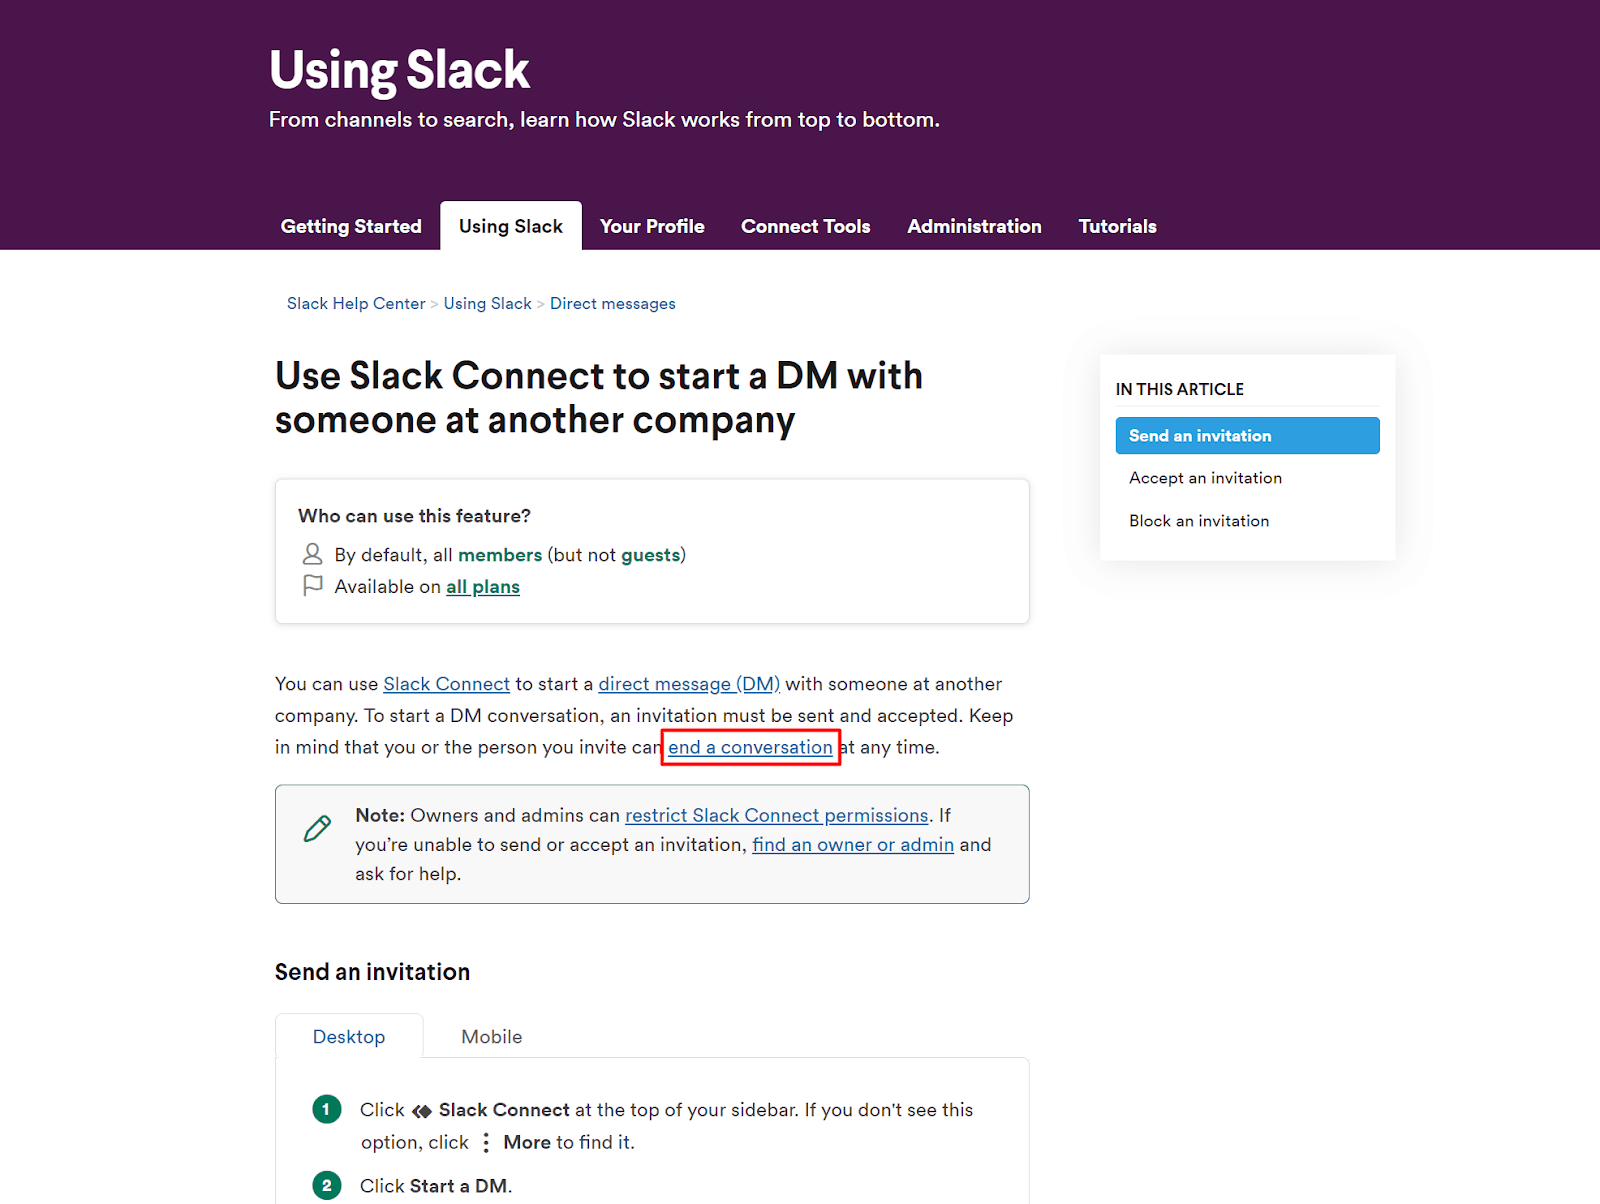The height and width of the screenshot is (1204, 1600).
Task: Jump to "Block an invitation" section
Action: pos(1199,521)
